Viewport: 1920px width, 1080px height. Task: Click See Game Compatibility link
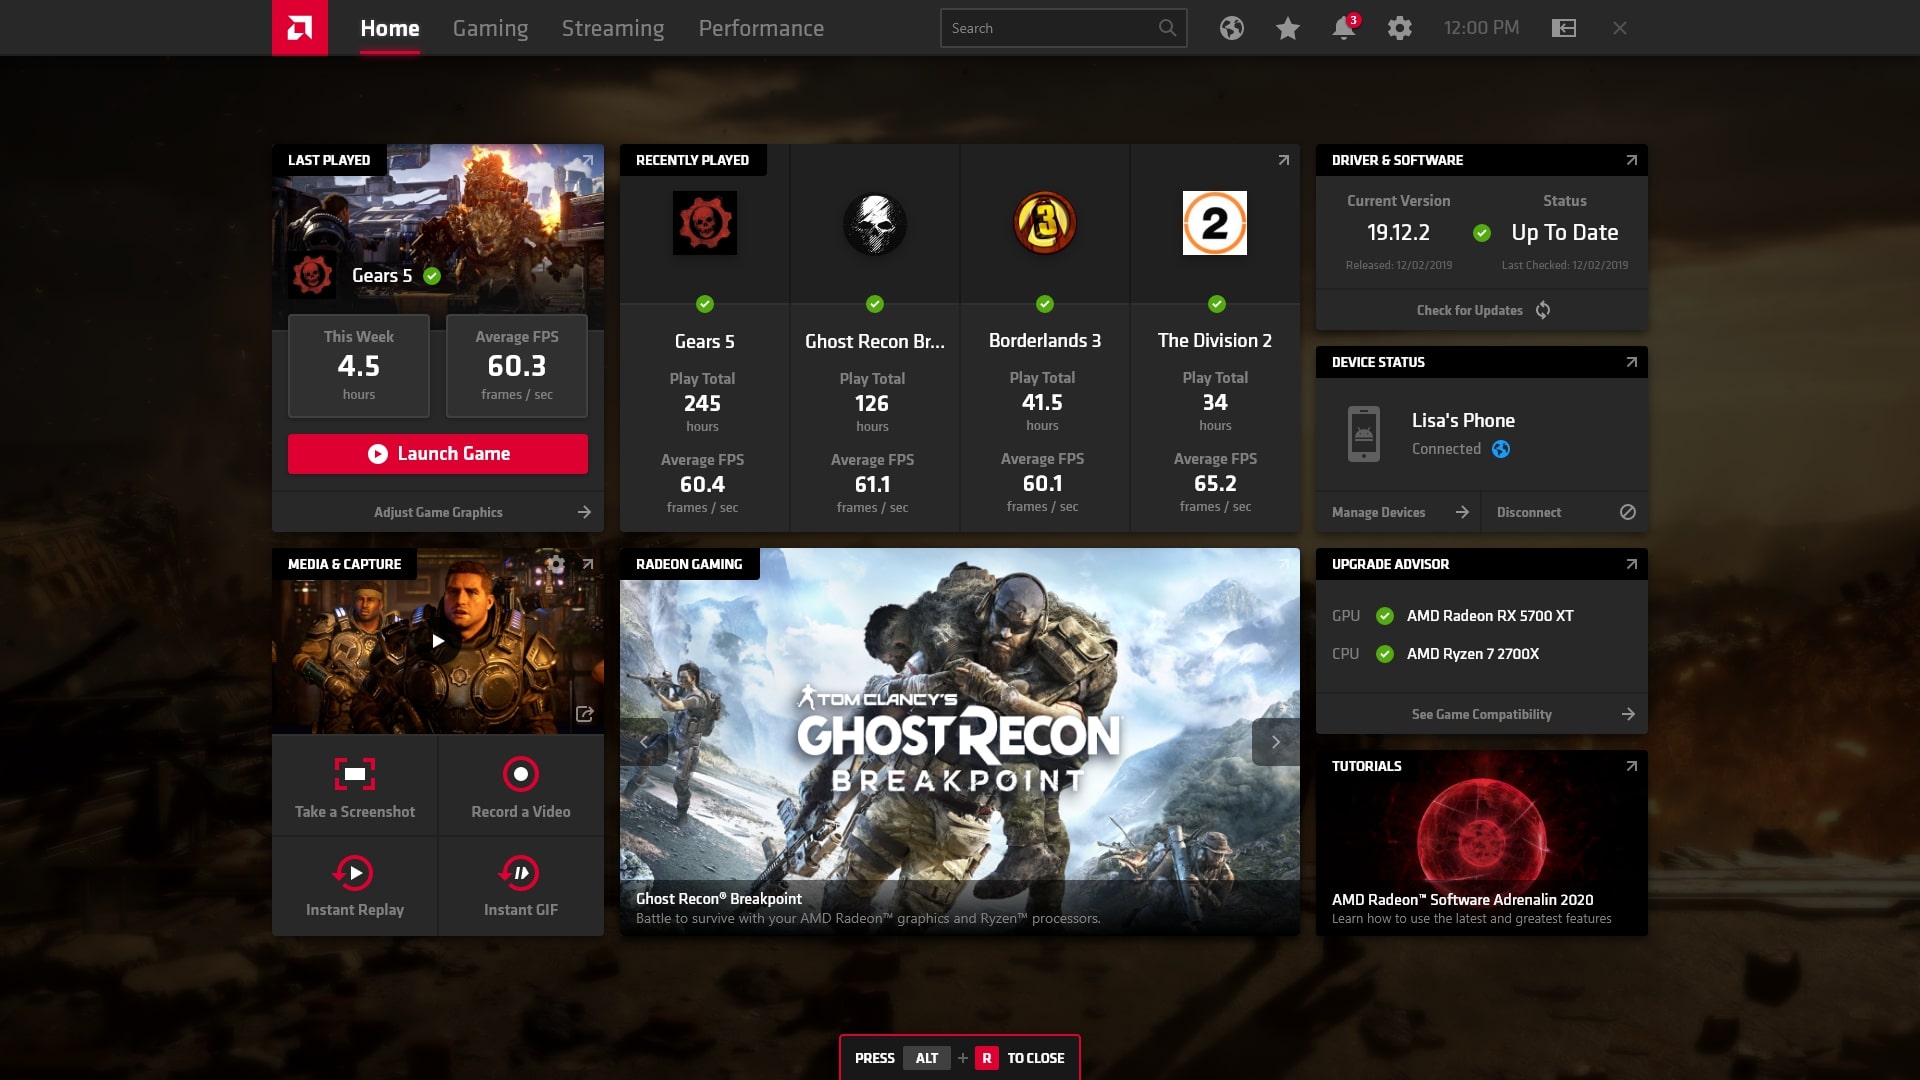coord(1481,713)
